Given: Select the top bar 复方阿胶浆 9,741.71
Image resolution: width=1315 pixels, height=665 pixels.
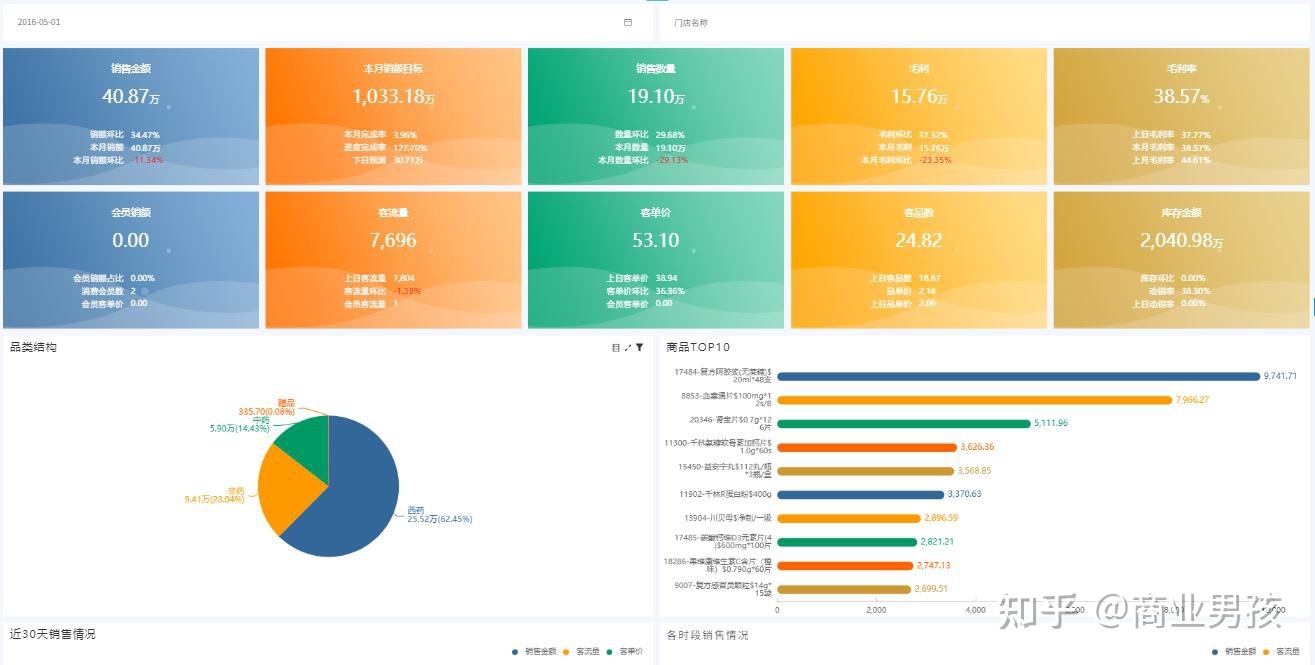Looking at the screenshot, I should click(1018, 376).
